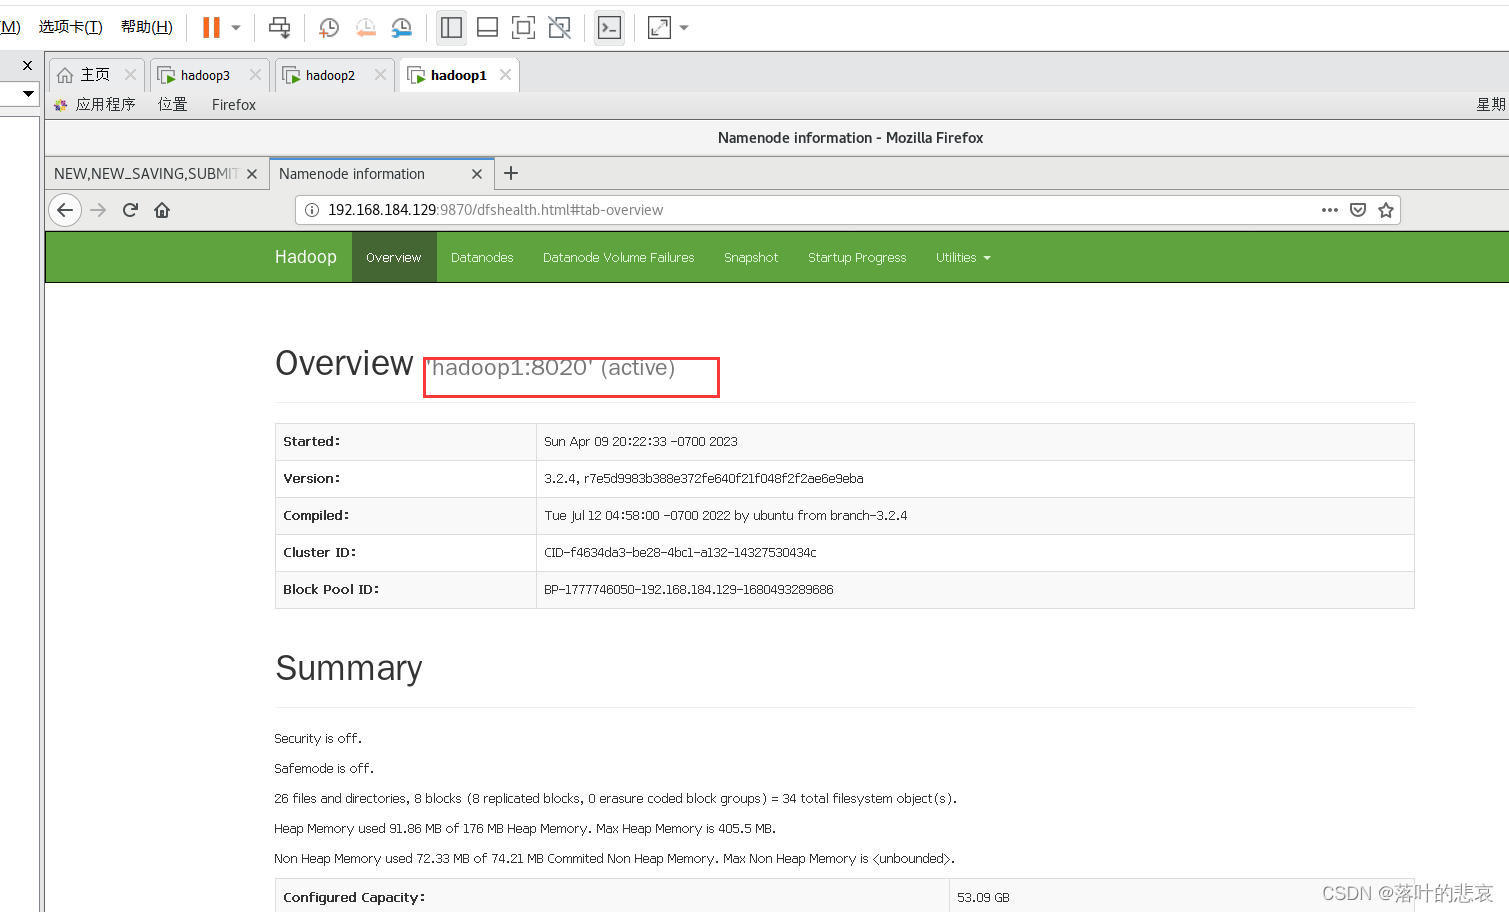1509x912 pixels.
Task: Expand the Utilities dropdown menu
Action: tap(963, 257)
